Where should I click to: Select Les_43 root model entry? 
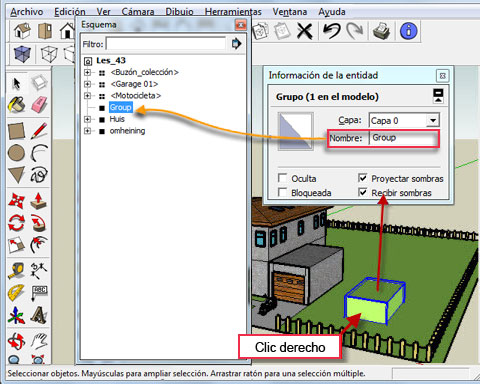click(111, 61)
